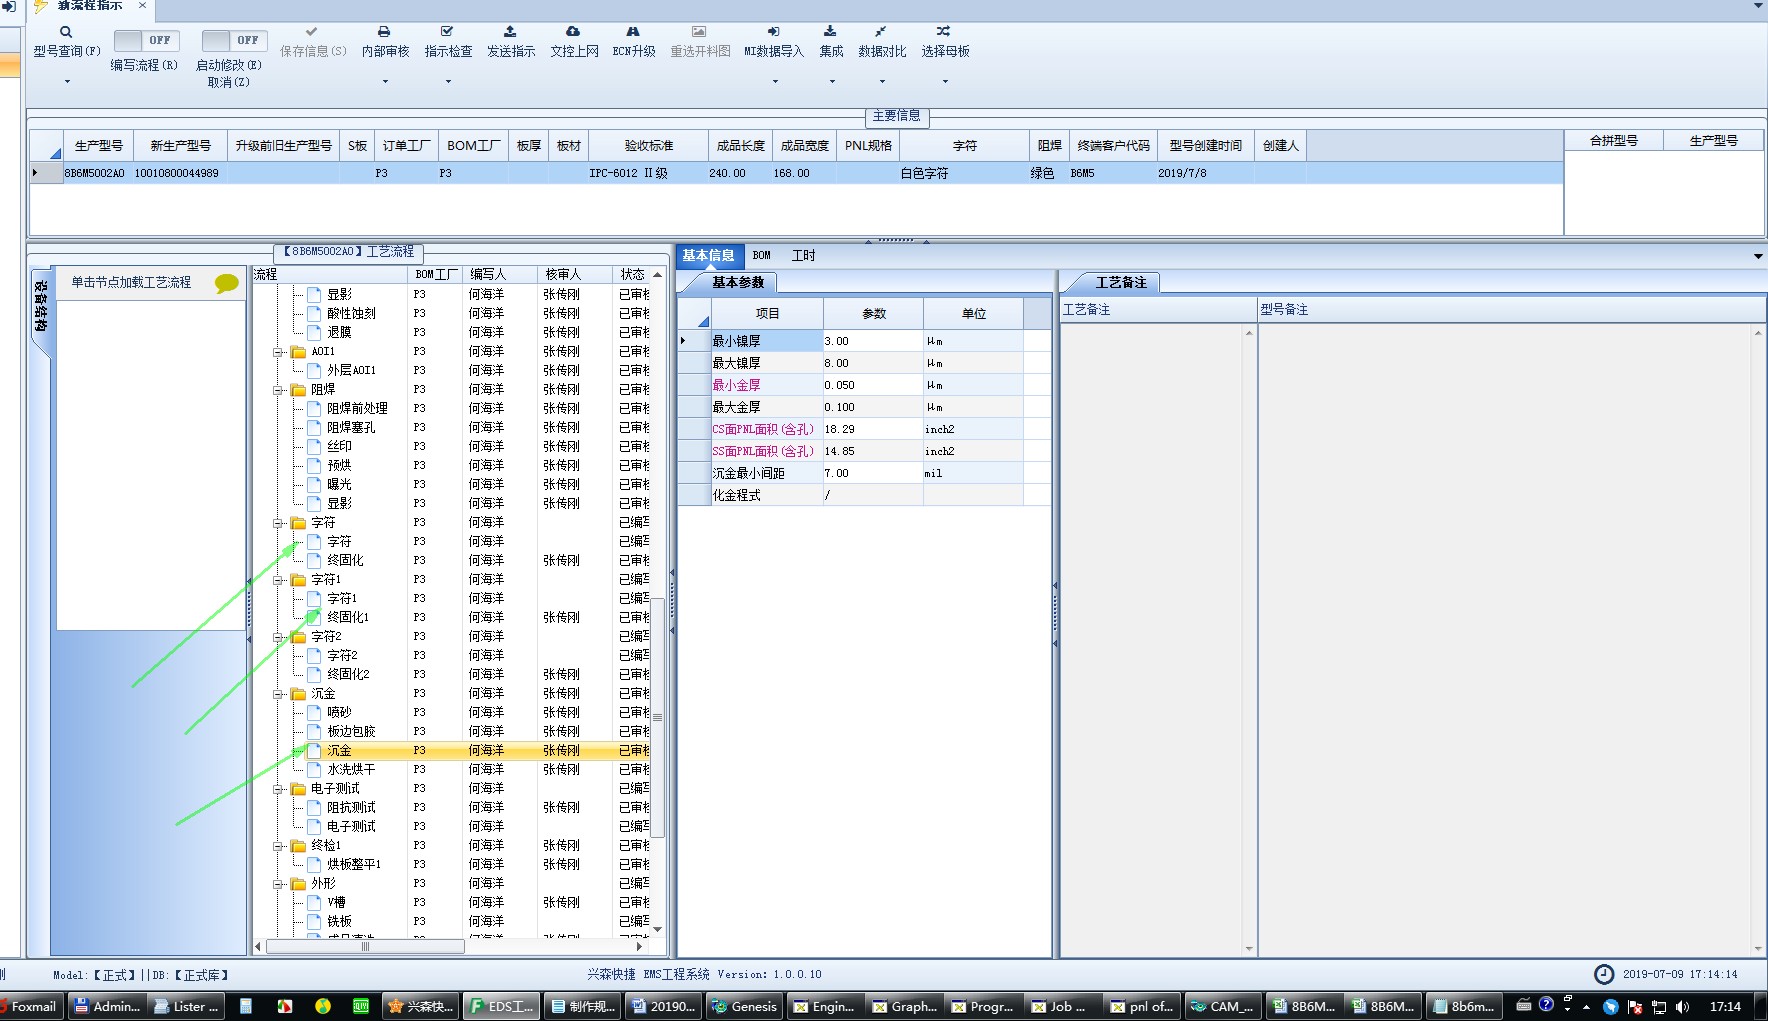Open dropdown arrow under 指示检查

[x=448, y=82]
